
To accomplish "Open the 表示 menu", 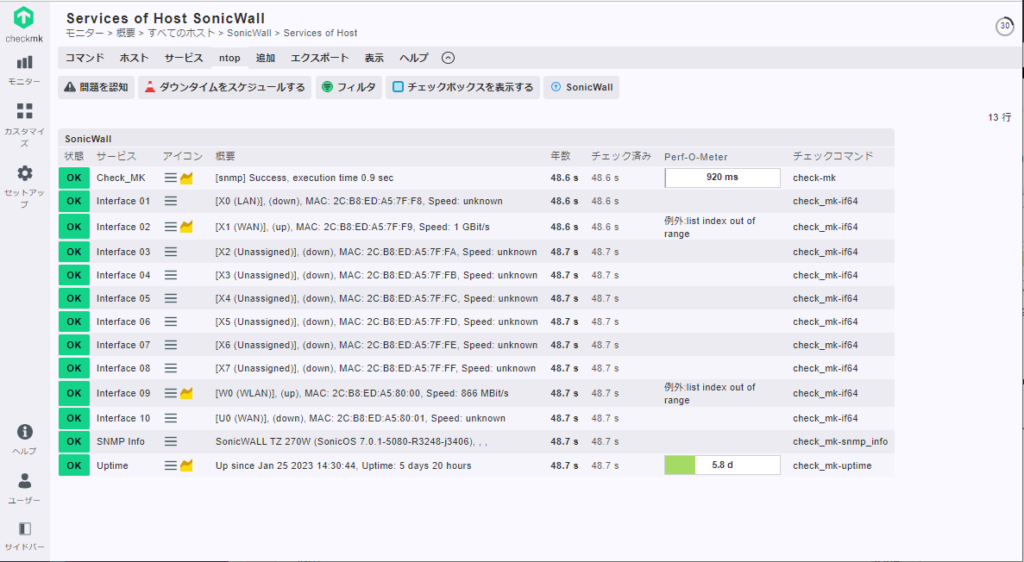I will coord(374,57).
